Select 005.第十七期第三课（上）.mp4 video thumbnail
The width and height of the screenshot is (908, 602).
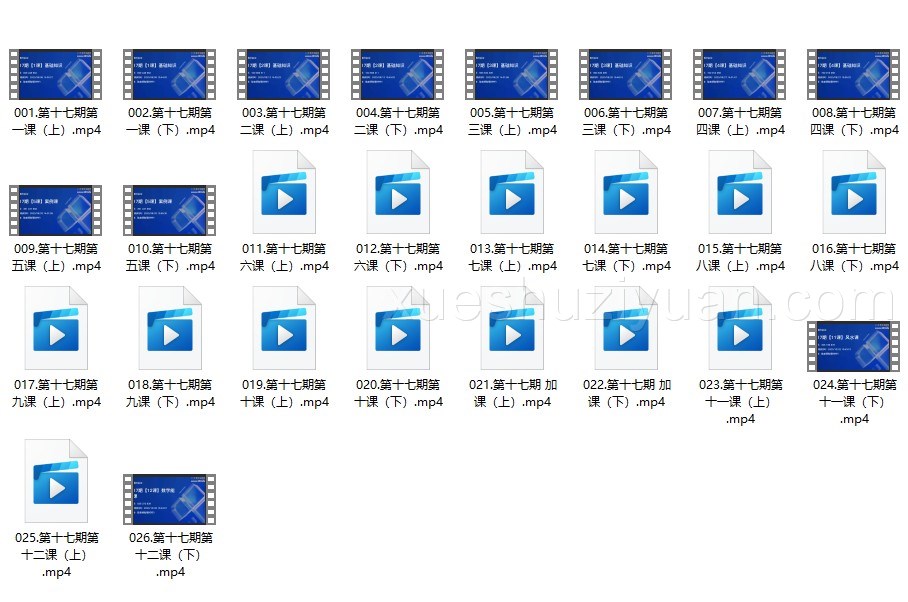pos(512,74)
